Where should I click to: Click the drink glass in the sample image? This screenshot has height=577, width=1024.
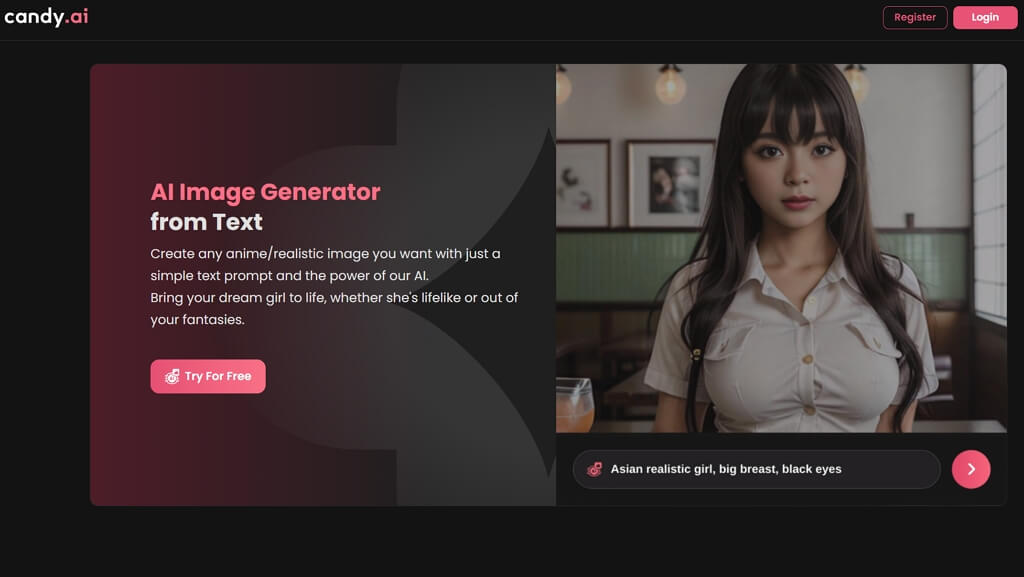coord(575,405)
